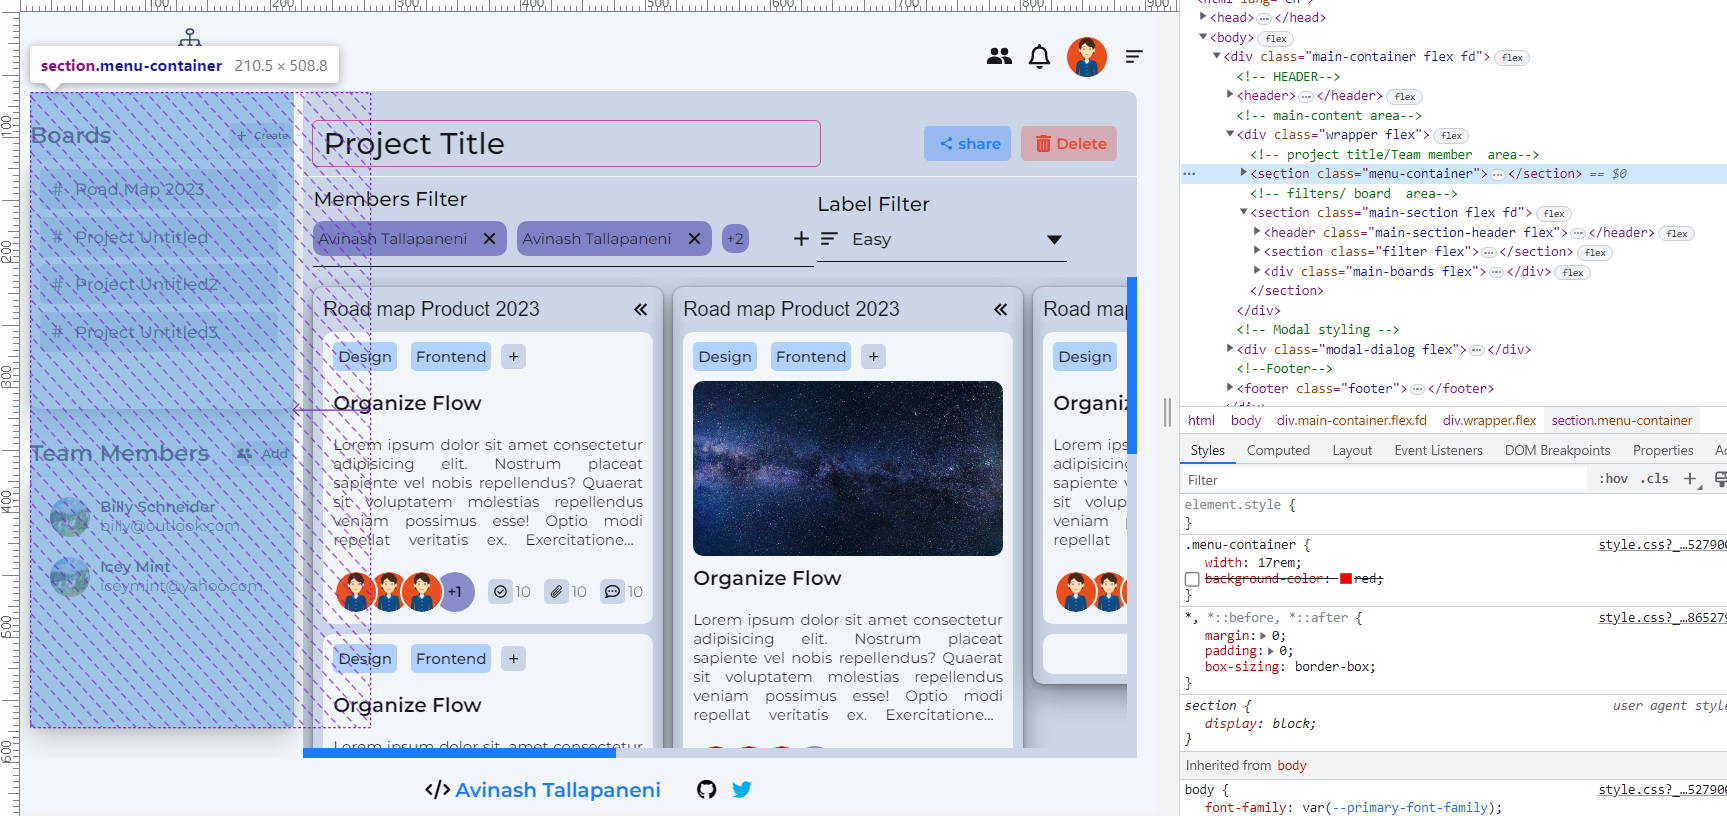1727x816 pixels.
Task: Select div.wrapper.flex in the breadcrumb bar
Action: [x=1489, y=421]
